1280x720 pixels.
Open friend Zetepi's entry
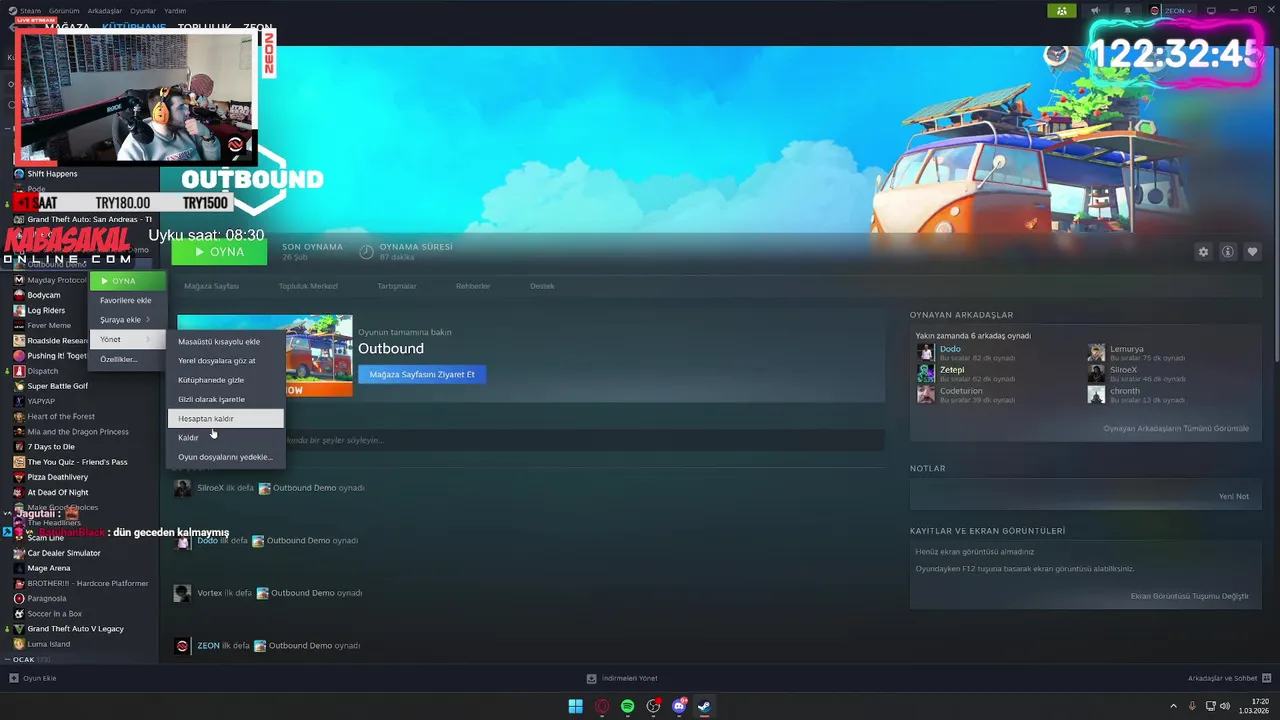tap(952, 370)
